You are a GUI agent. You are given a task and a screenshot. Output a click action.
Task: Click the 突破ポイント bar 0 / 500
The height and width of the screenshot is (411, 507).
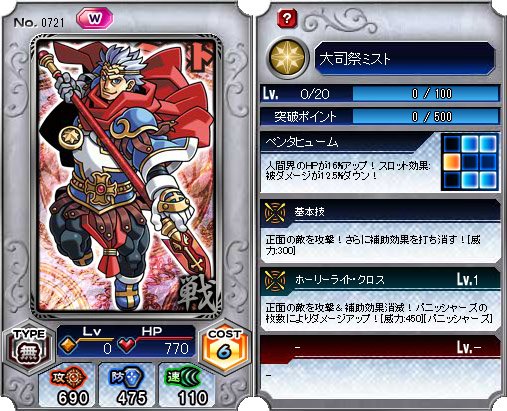tap(426, 117)
